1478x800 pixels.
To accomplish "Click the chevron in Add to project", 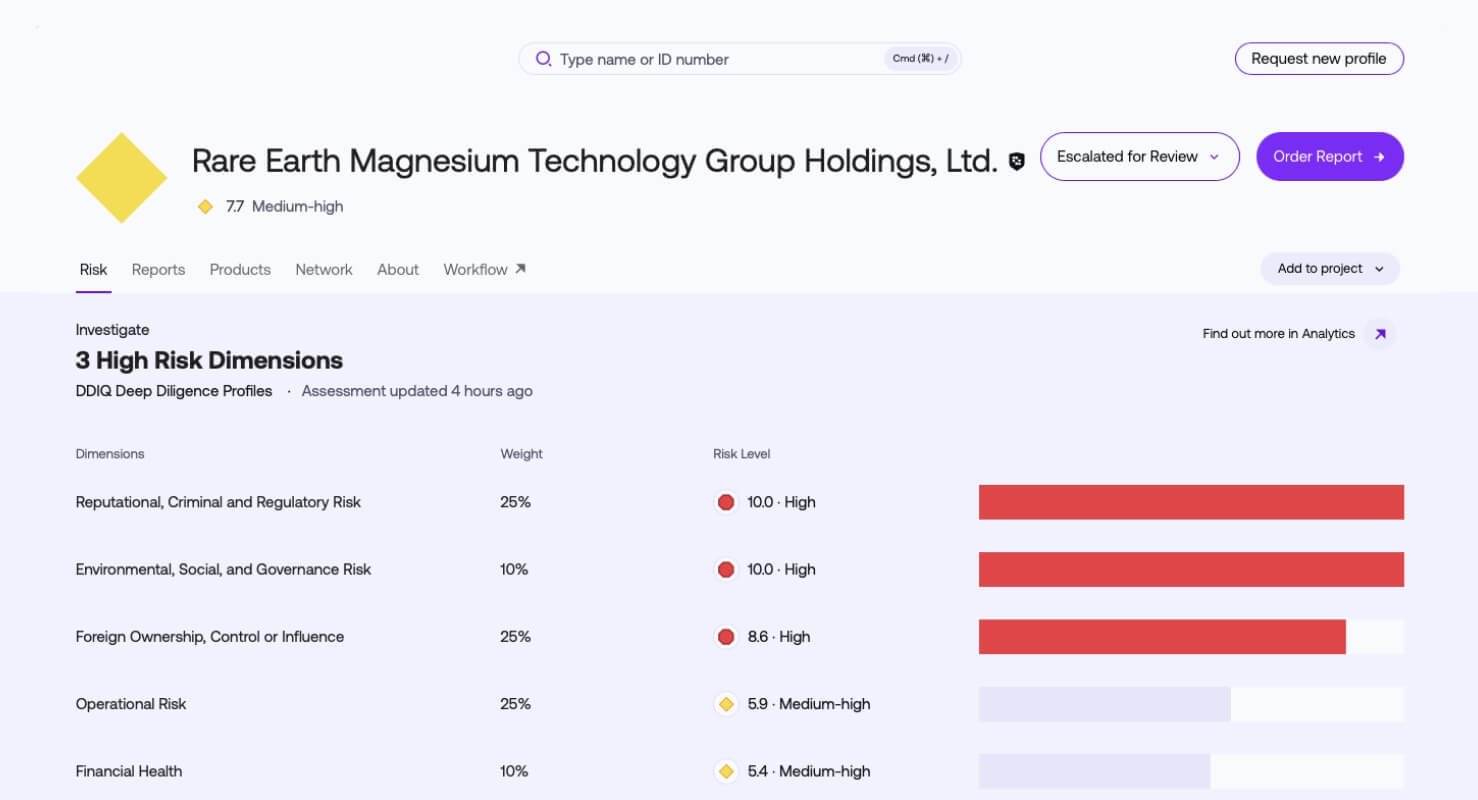I will [x=1379, y=269].
